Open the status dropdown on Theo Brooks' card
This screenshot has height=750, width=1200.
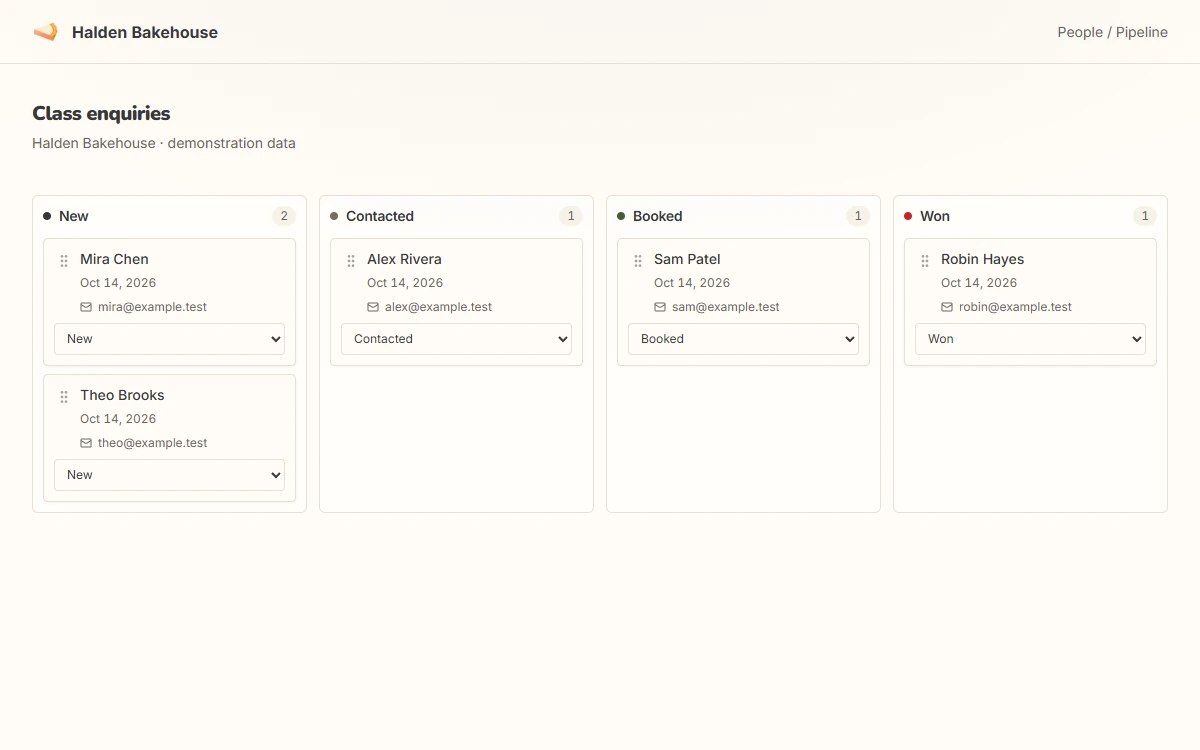(169, 475)
